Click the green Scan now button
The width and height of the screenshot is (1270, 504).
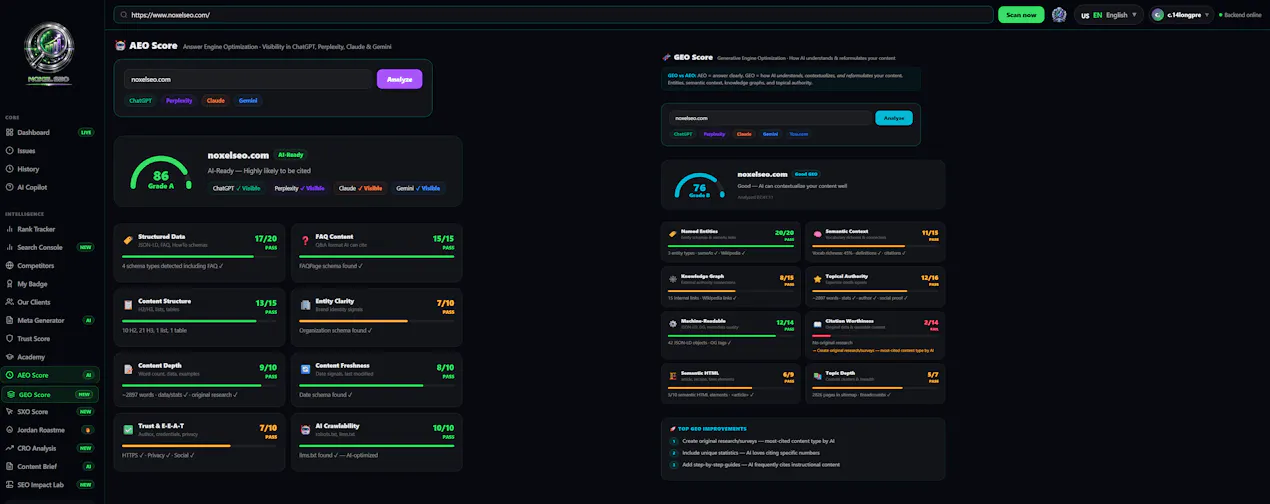[x=1021, y=15]
